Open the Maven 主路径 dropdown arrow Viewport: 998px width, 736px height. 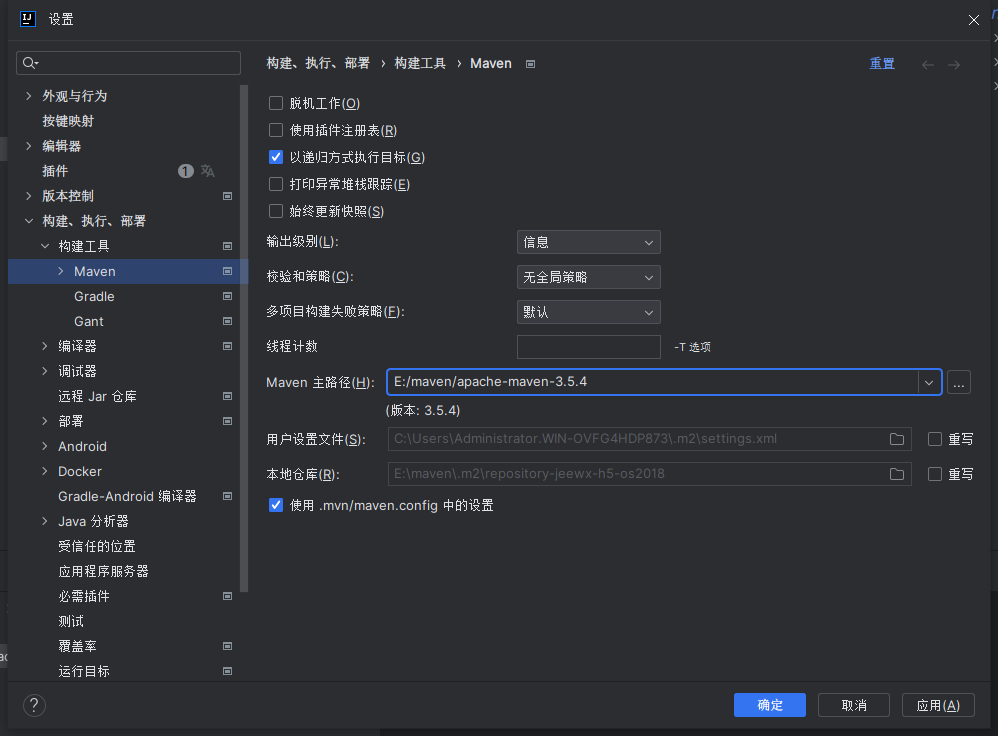click(928, 382)
